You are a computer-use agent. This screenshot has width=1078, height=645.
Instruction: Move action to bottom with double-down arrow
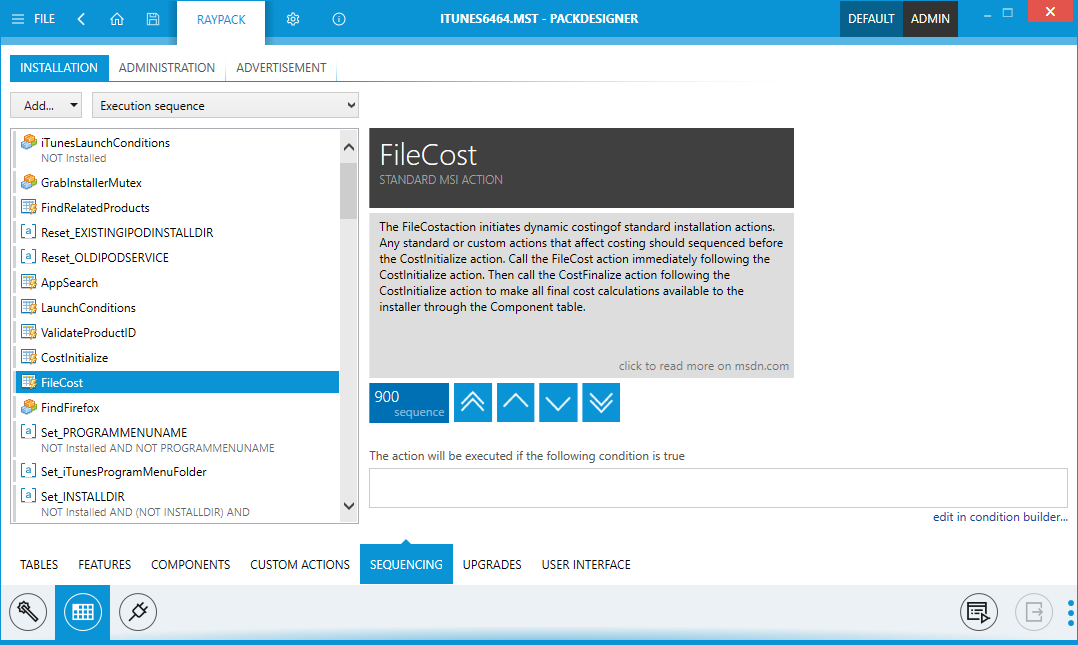click(601, 402)
